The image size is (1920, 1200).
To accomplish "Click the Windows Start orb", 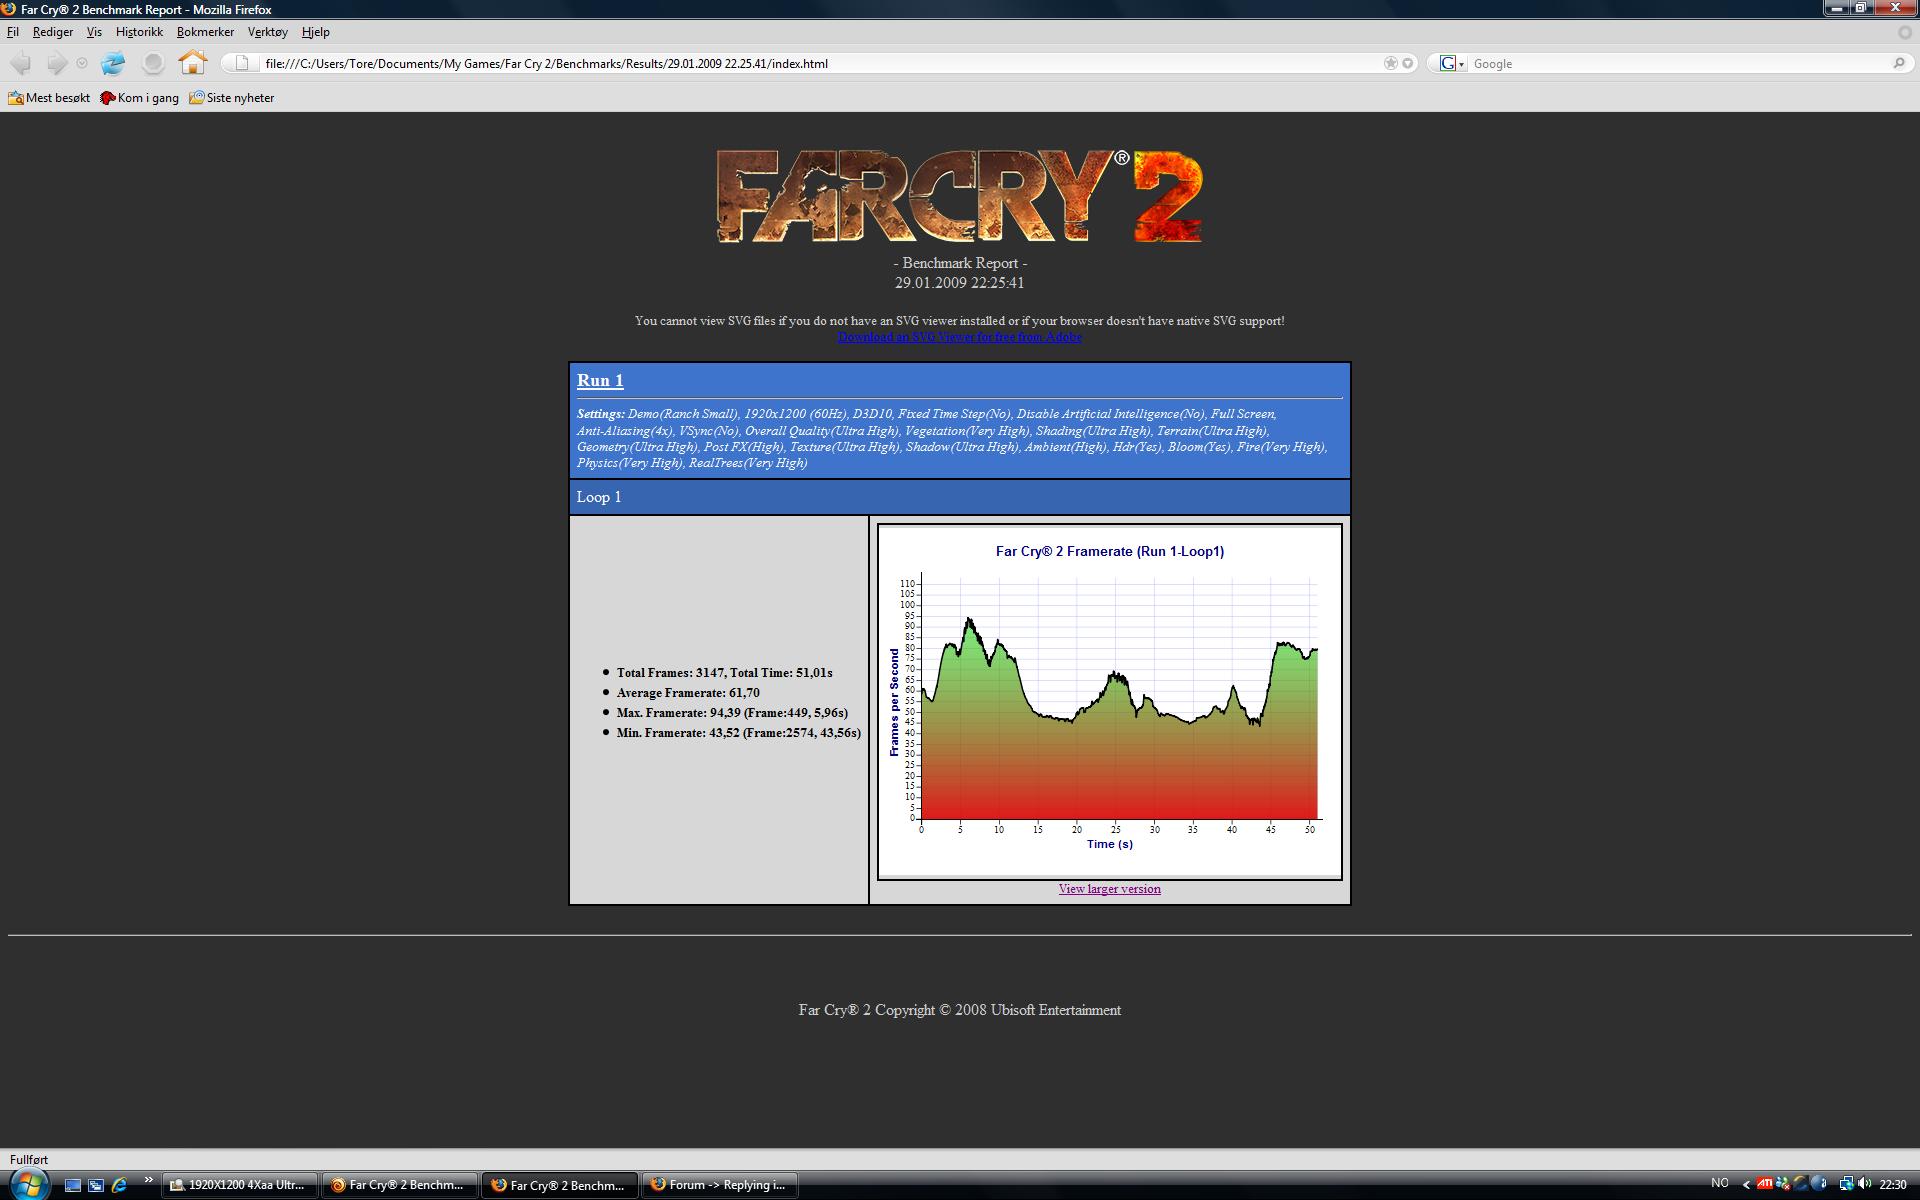I will [x=28, y=1184].
